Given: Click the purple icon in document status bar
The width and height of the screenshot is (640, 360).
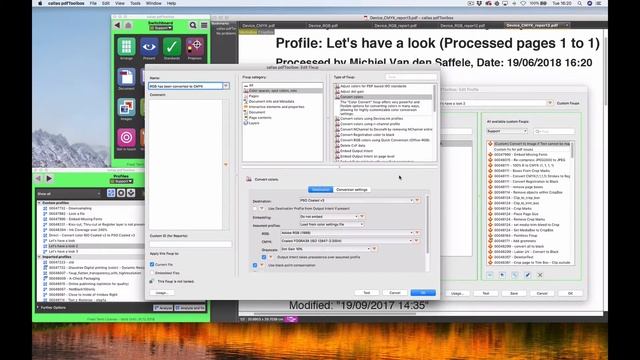Looking at the screenshot, I should 291,319.
